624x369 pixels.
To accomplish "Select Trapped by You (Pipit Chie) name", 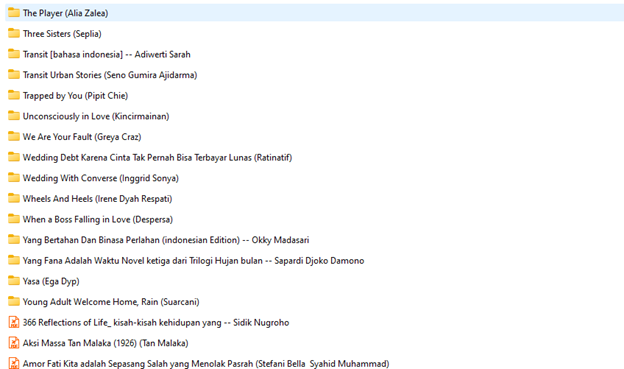I will click(x=75, y=96).
